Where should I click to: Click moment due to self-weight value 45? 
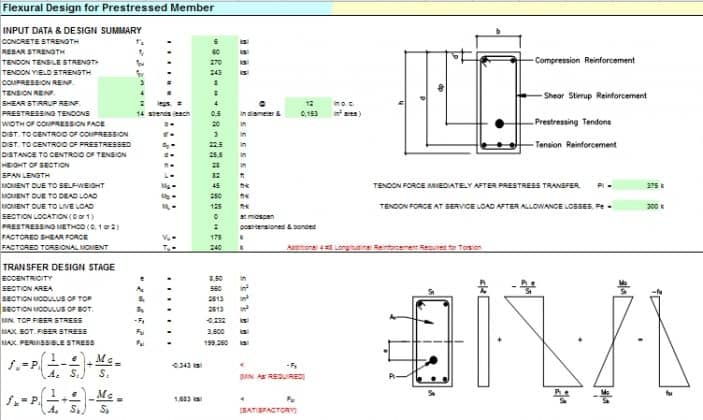215,186
